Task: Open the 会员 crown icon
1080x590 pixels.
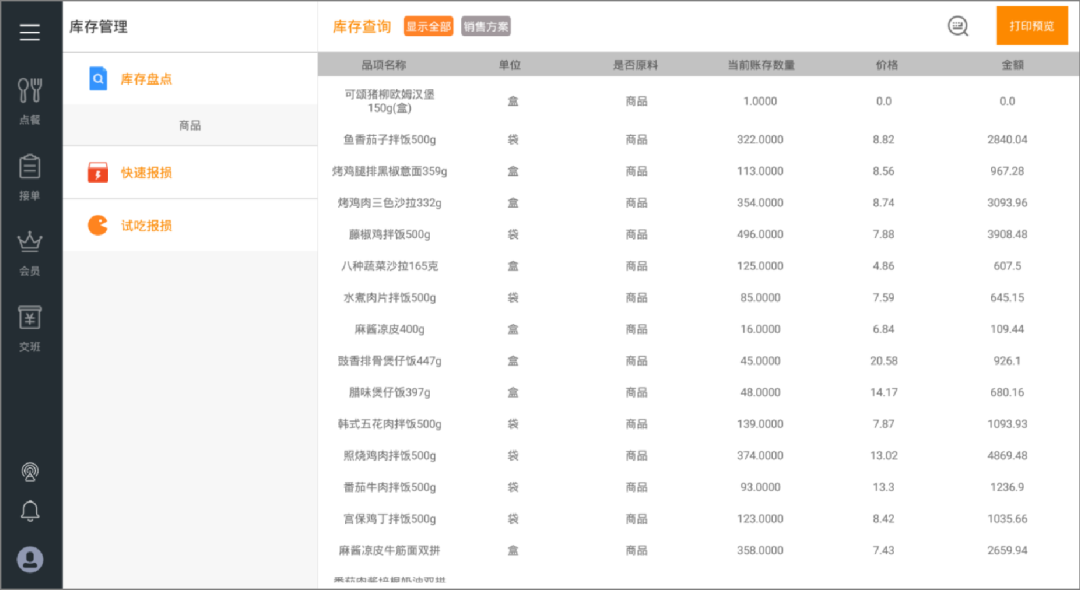Action: point(30,253)
